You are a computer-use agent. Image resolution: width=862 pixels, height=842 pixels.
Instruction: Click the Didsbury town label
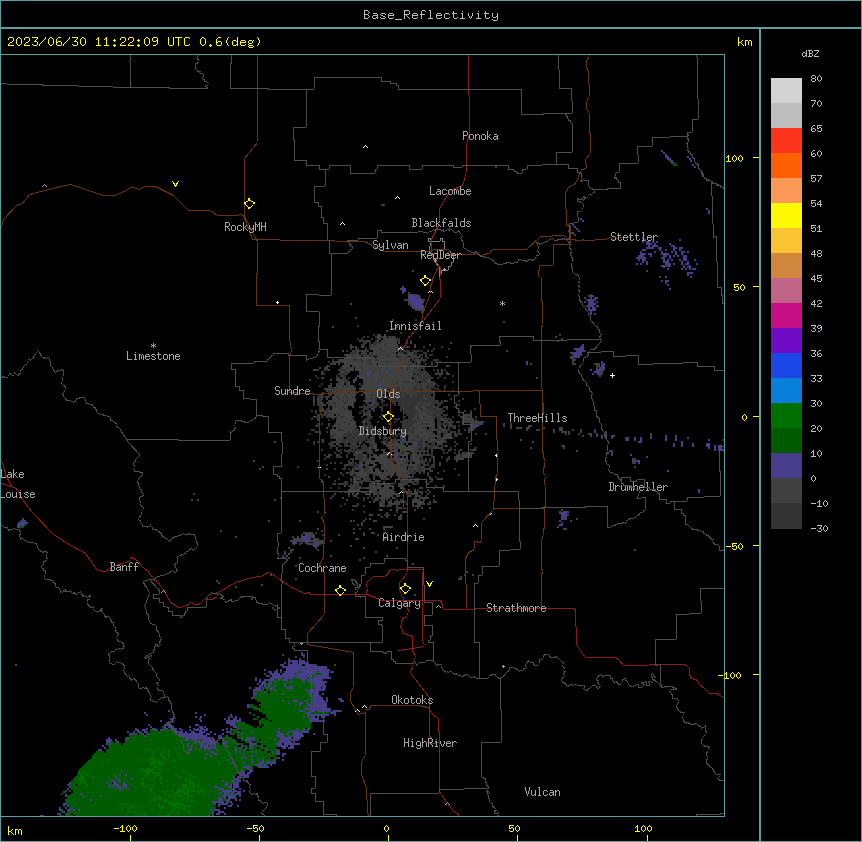point(383,431)
